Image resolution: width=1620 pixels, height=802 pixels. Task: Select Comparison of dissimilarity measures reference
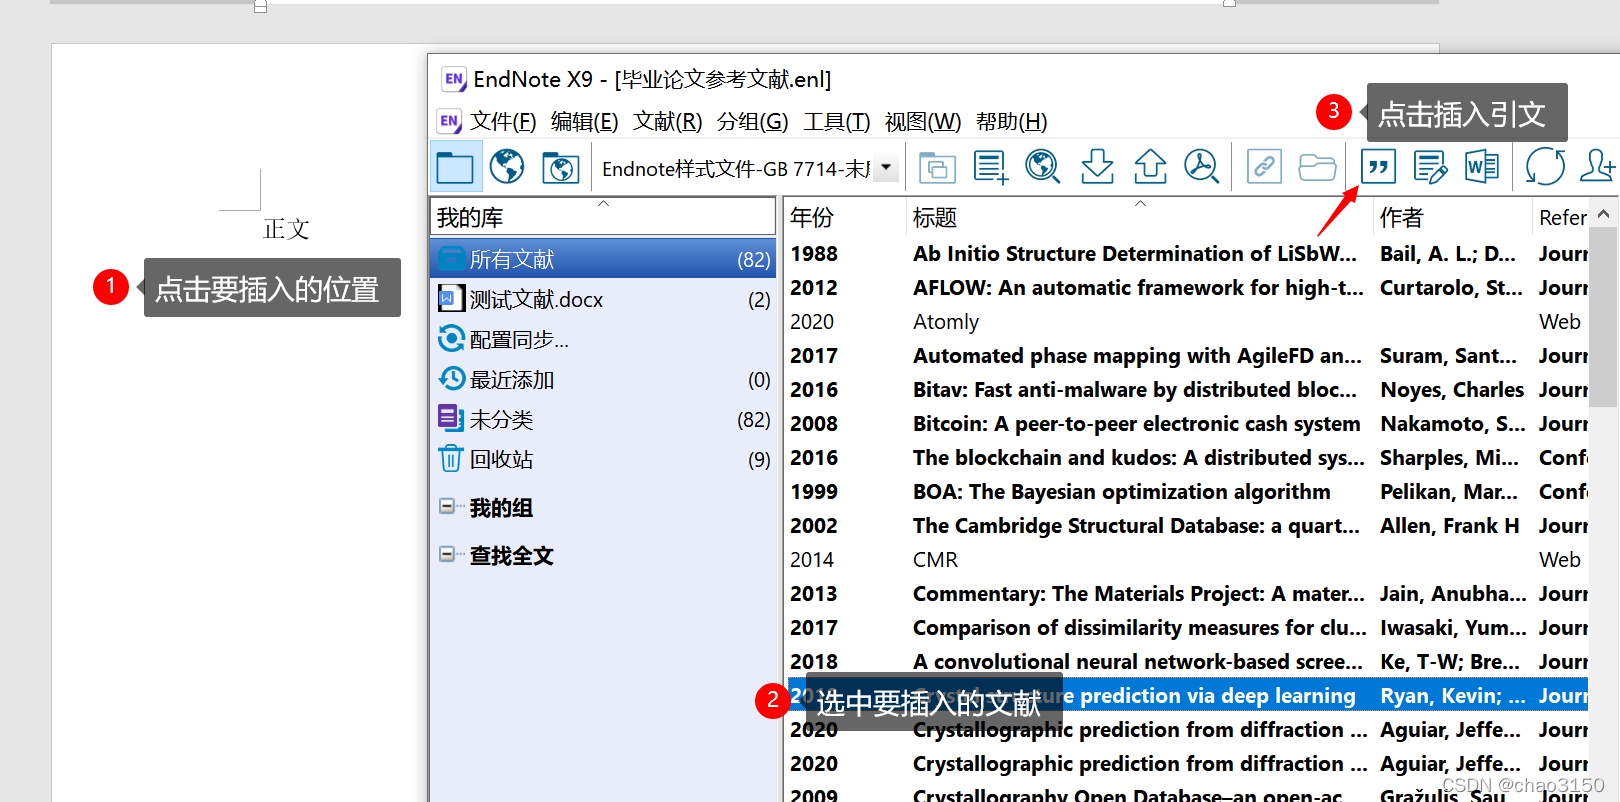click(1187, 628)
